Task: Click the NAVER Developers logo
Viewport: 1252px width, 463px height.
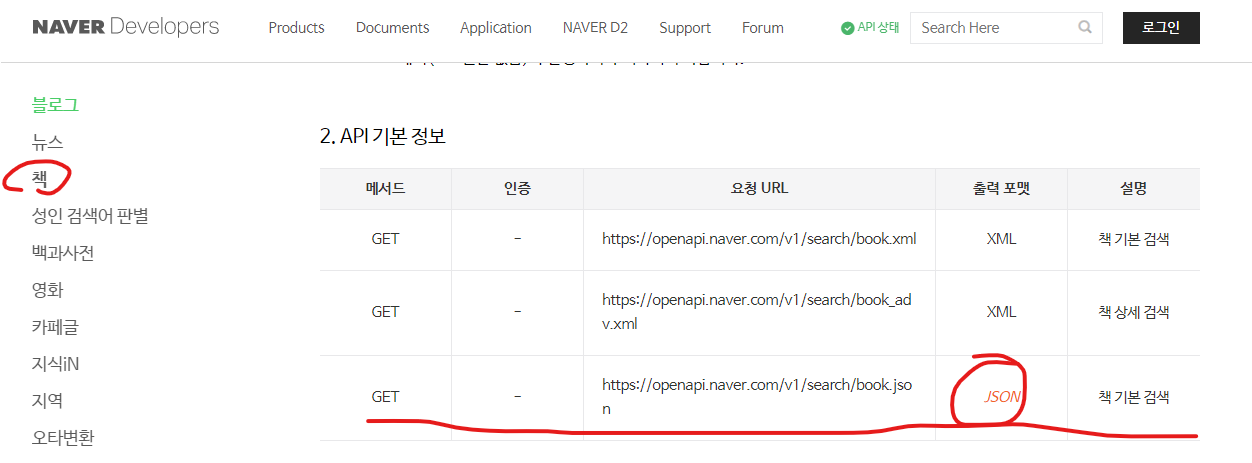Action: tap(125, 27)
